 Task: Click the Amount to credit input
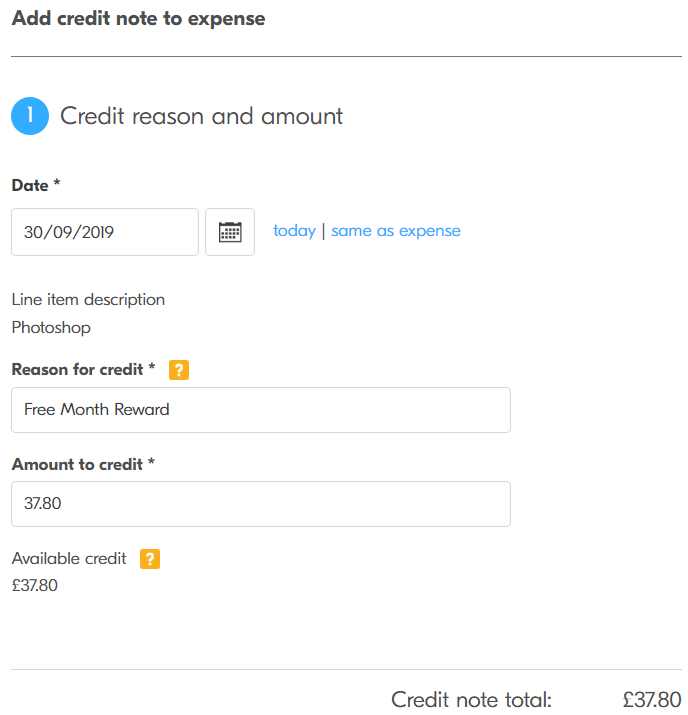pyautogui.click(x=260, y=504)
